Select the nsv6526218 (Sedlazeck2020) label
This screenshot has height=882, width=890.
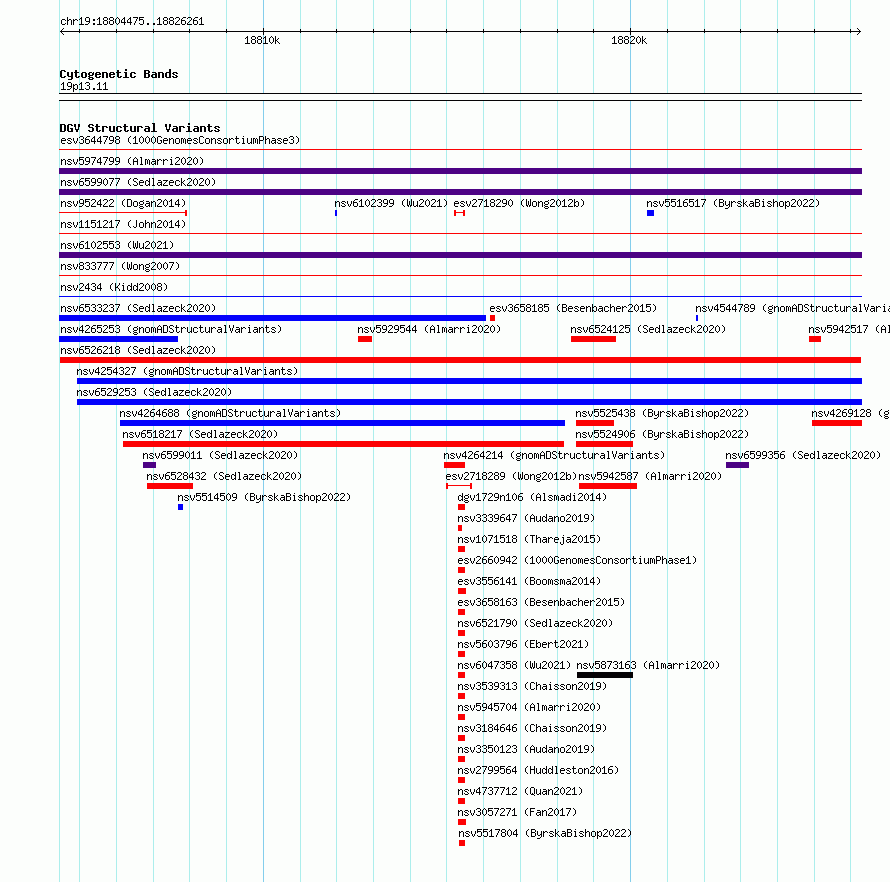click(x=138, y=350)
